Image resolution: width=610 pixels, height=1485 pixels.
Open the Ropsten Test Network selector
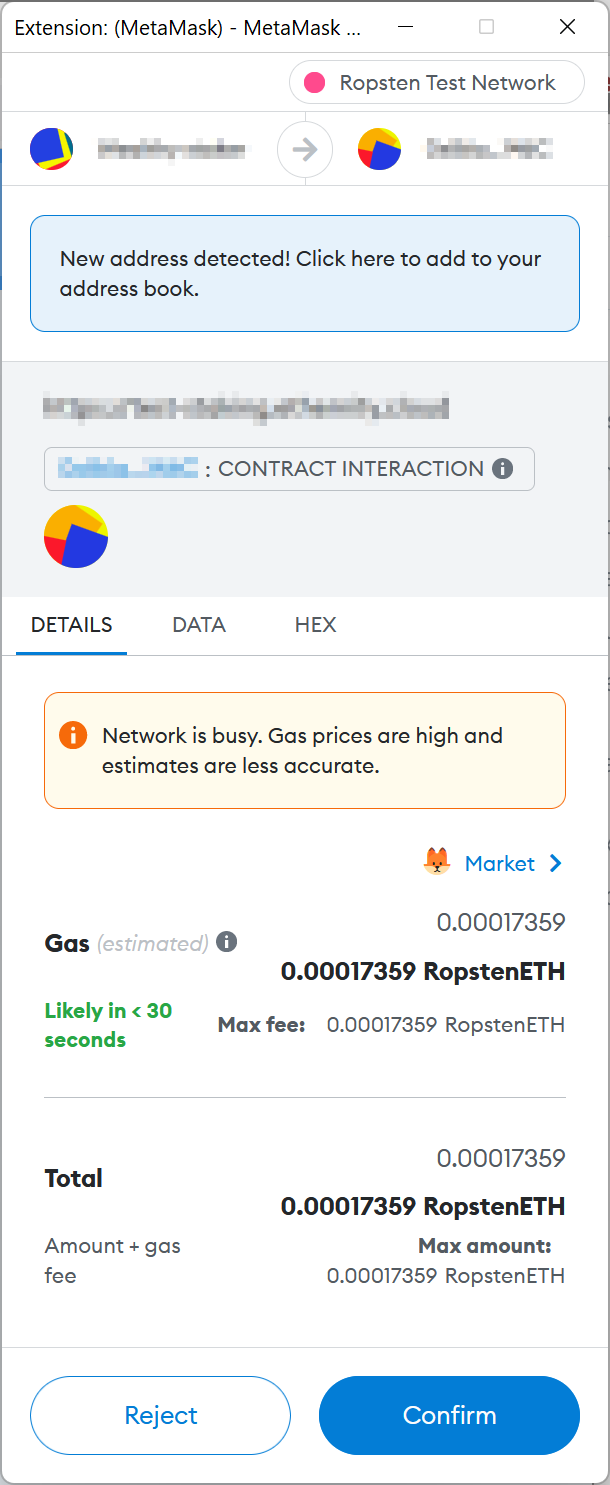[436, 83]
